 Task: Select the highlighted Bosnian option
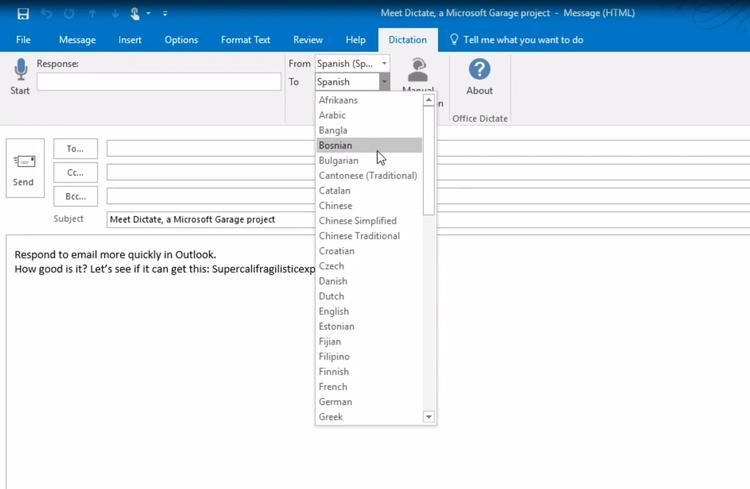pyautogui.click(x=369, y=145)
